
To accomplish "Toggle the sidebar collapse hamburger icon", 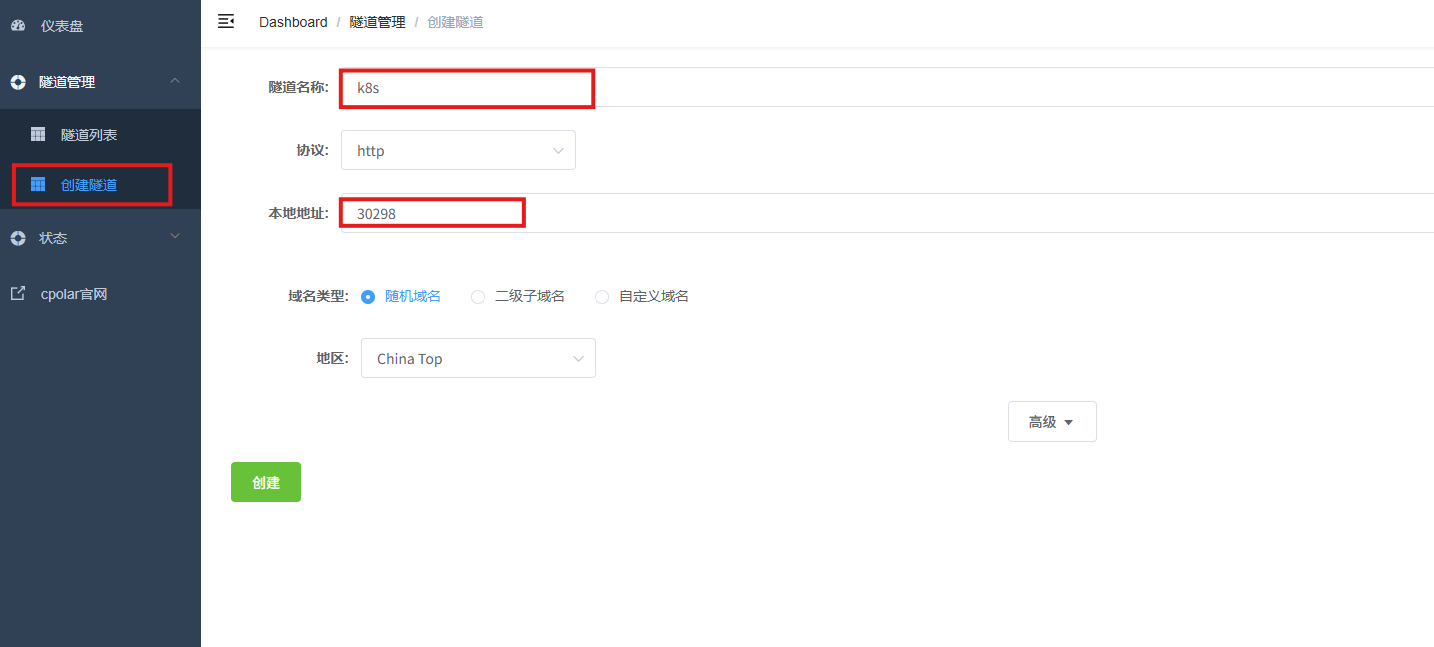I will (226, 21).
